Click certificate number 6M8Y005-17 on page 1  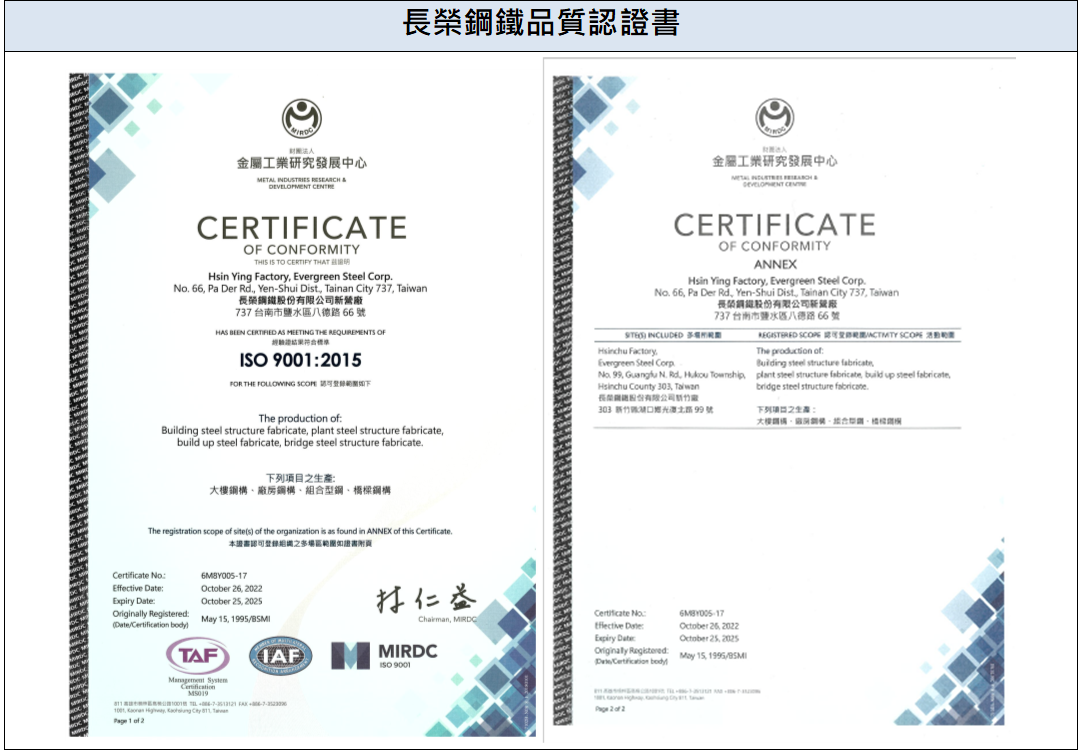pos(224,575)
